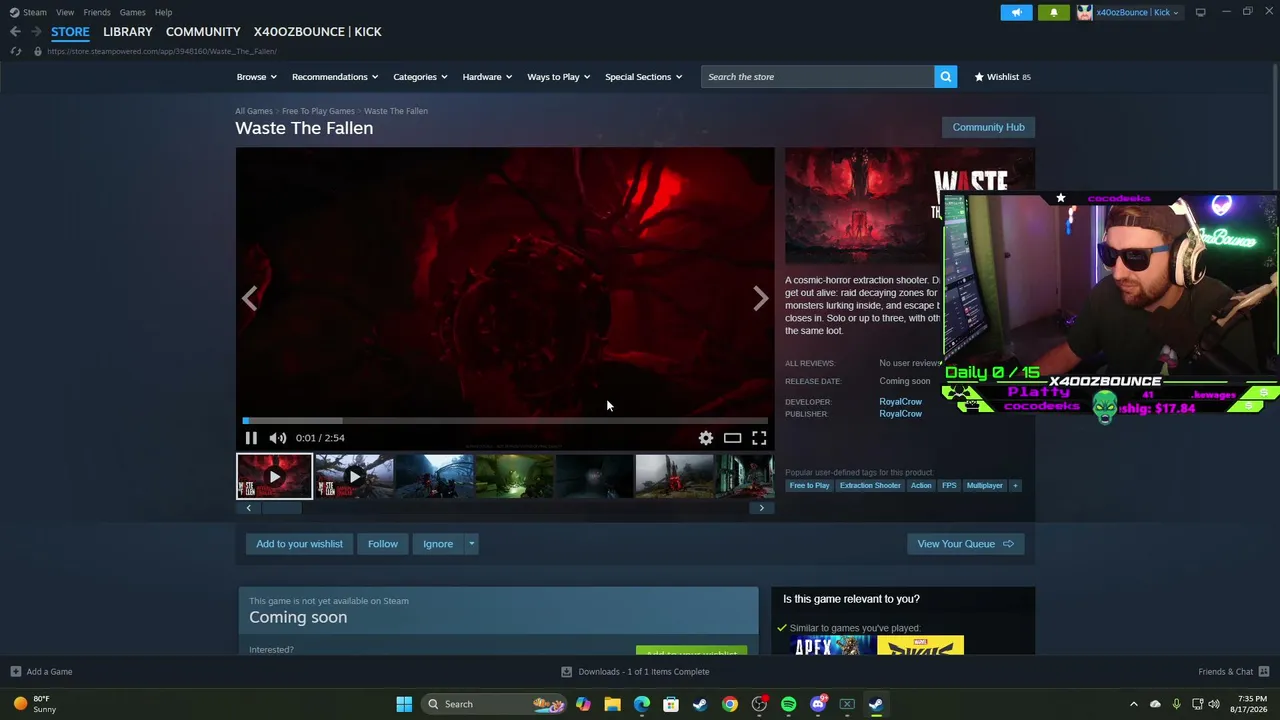Click the Community Hub button
Image resolution: width=1280 pixels, height=720 pixels.
coord(988,127)
